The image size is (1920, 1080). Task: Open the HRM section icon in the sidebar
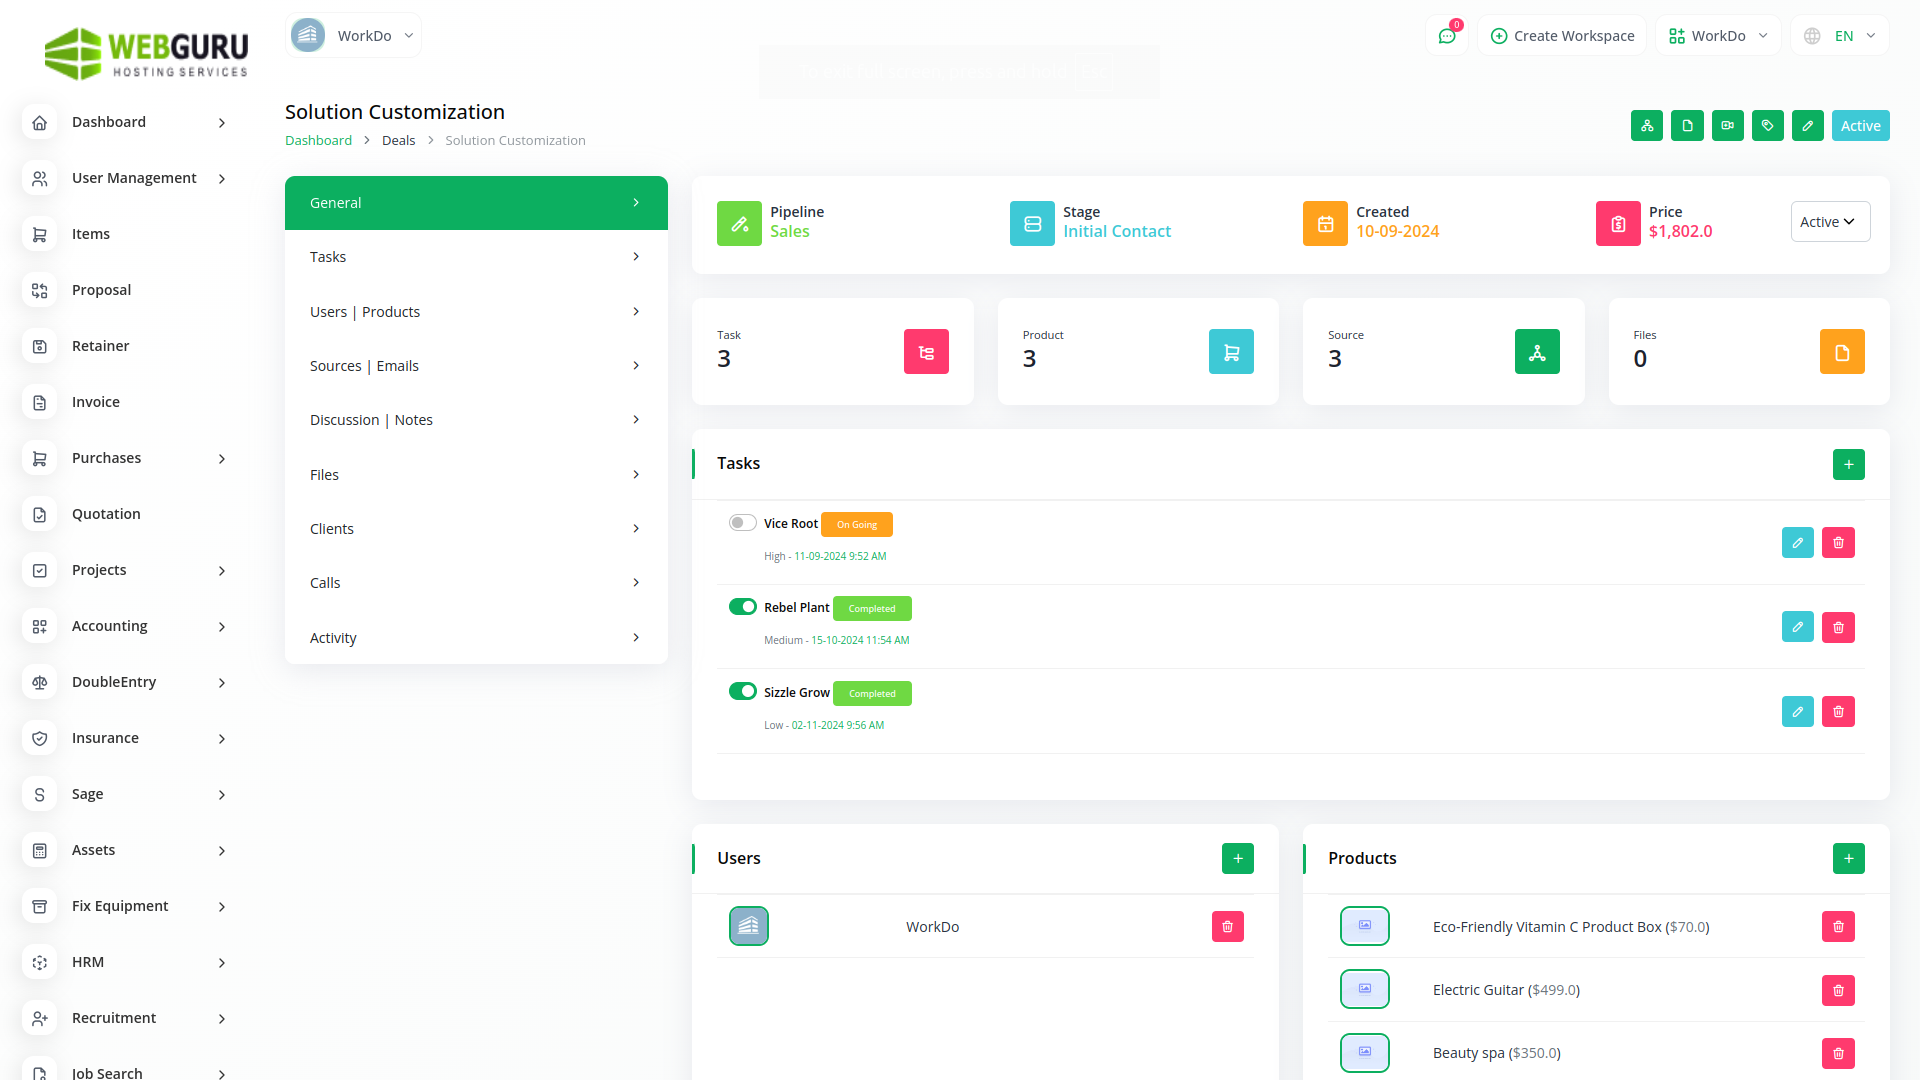click(39, 962)
